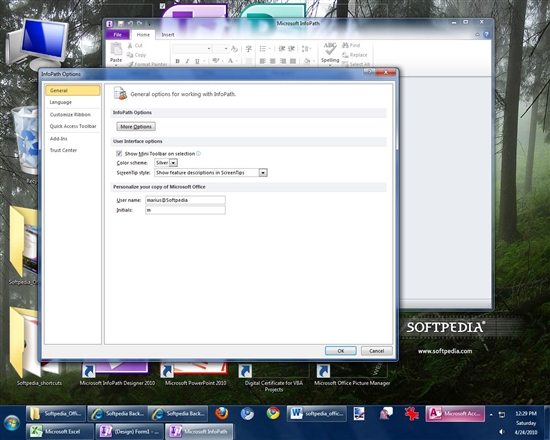
Task: Click the volume speaker icon in tray
Action: click(502, 432)
